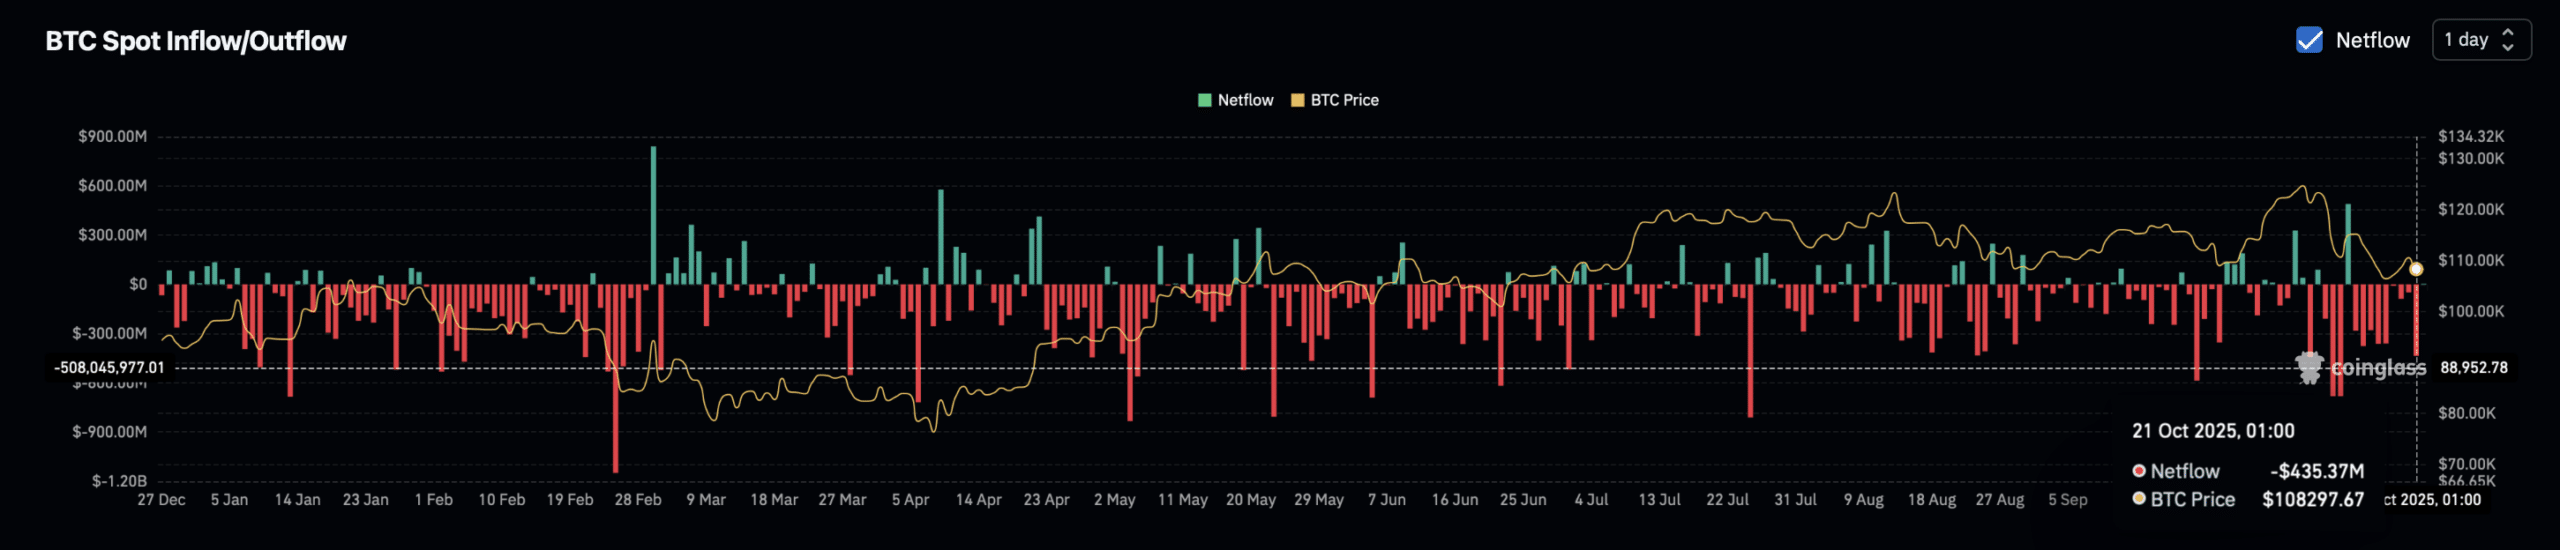Click the Netflow label beside the checkbox
The width and height of the screenshot is (2560, 550).
pos(2372,40)
